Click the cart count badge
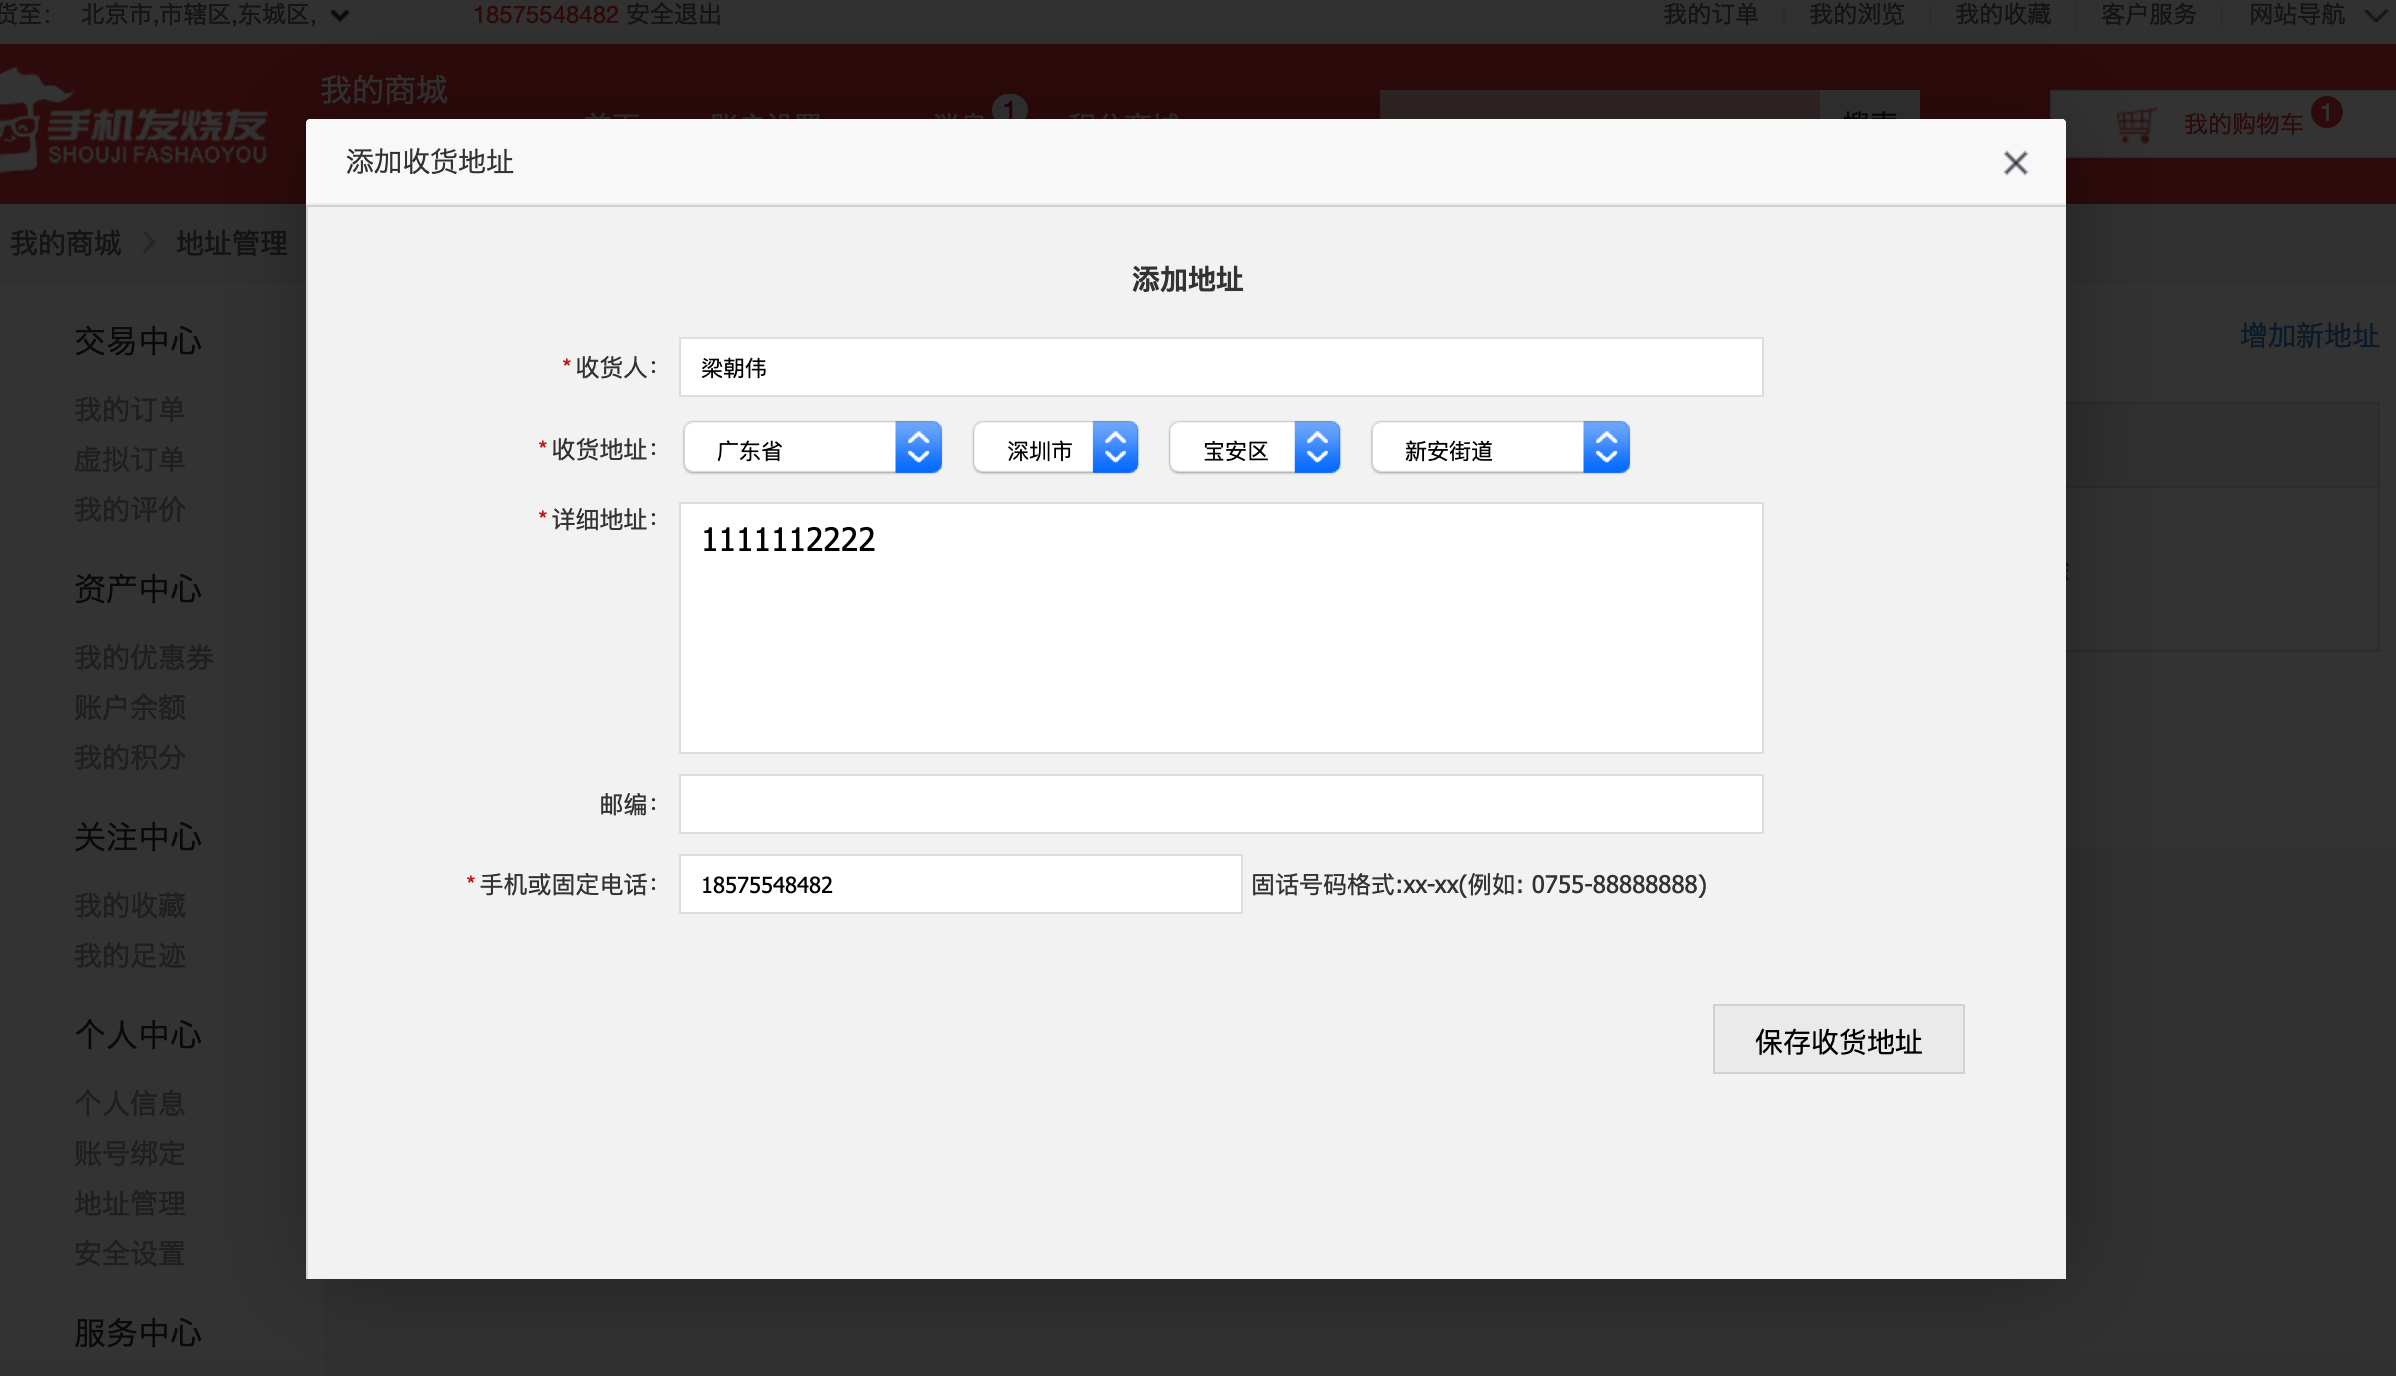Screen dimensions: 2396x1376 click(x=2327, y=112)
